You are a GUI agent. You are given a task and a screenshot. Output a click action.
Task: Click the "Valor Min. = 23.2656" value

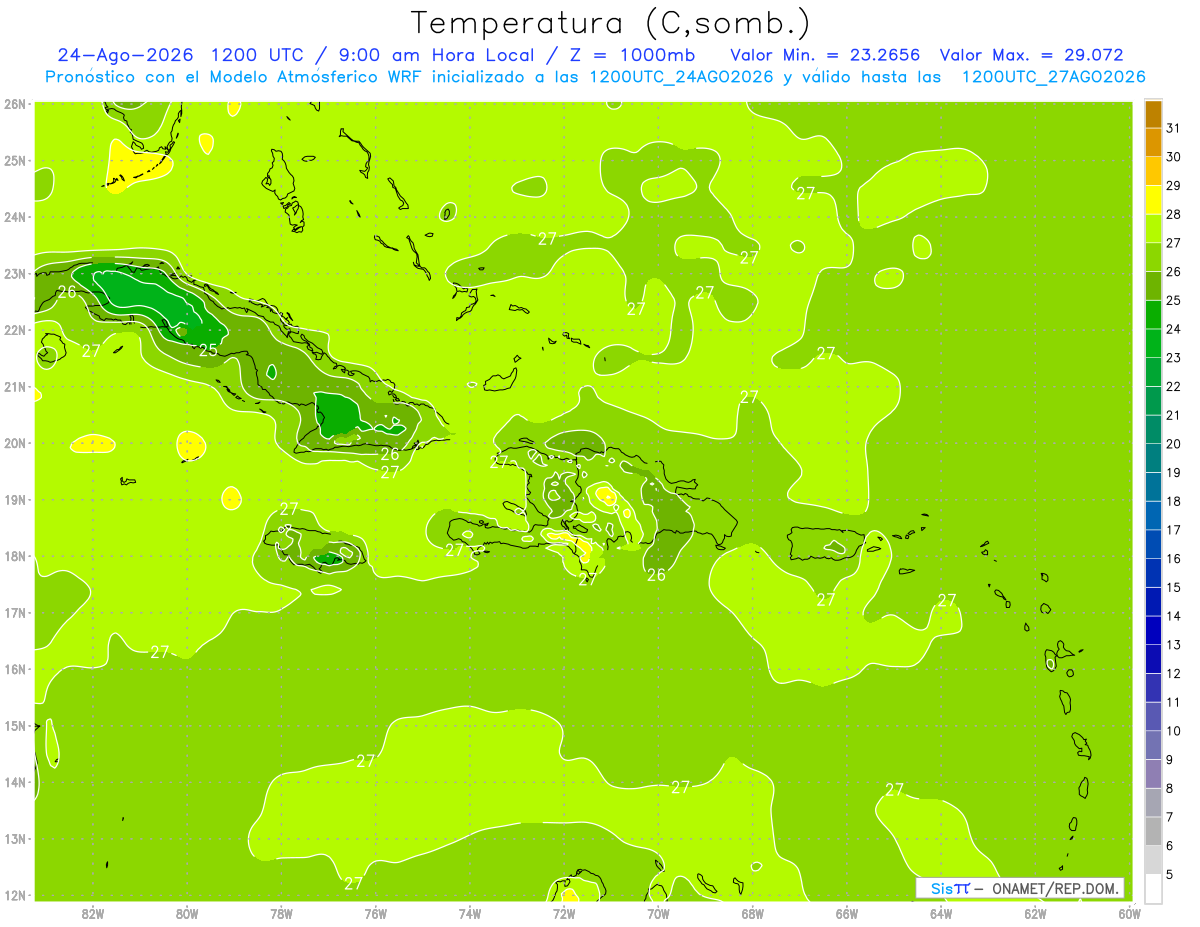click(825, 55)
